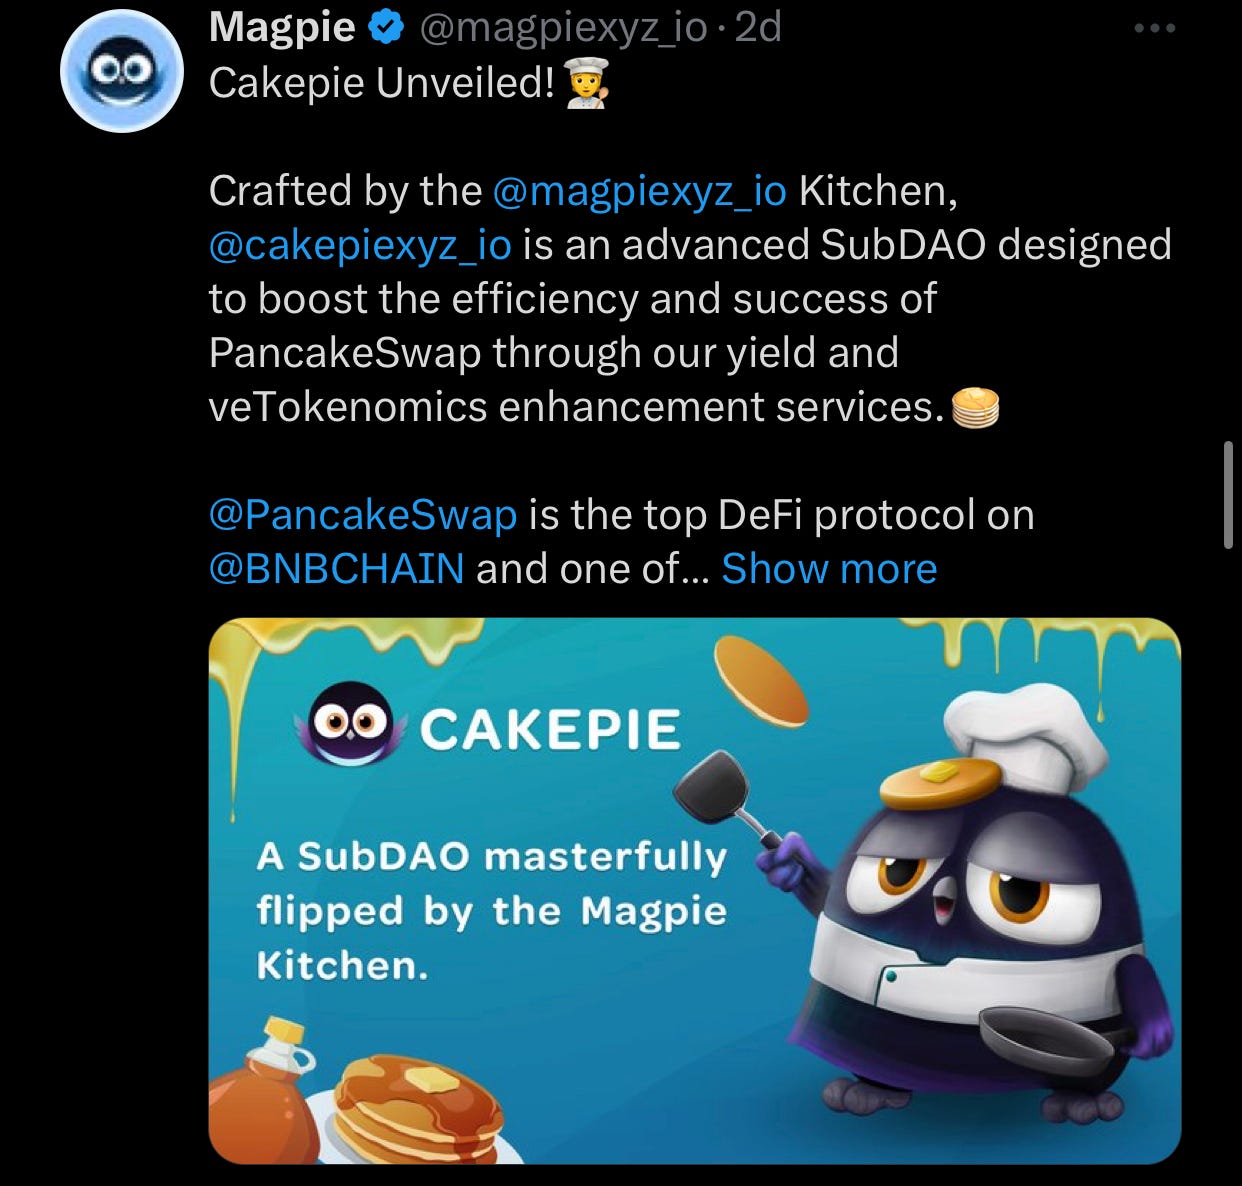The width and height of the screenshot is (1242, 1186).
Task: Open the @cakepiexyz_io mention link
Action: tap(360, 245)
